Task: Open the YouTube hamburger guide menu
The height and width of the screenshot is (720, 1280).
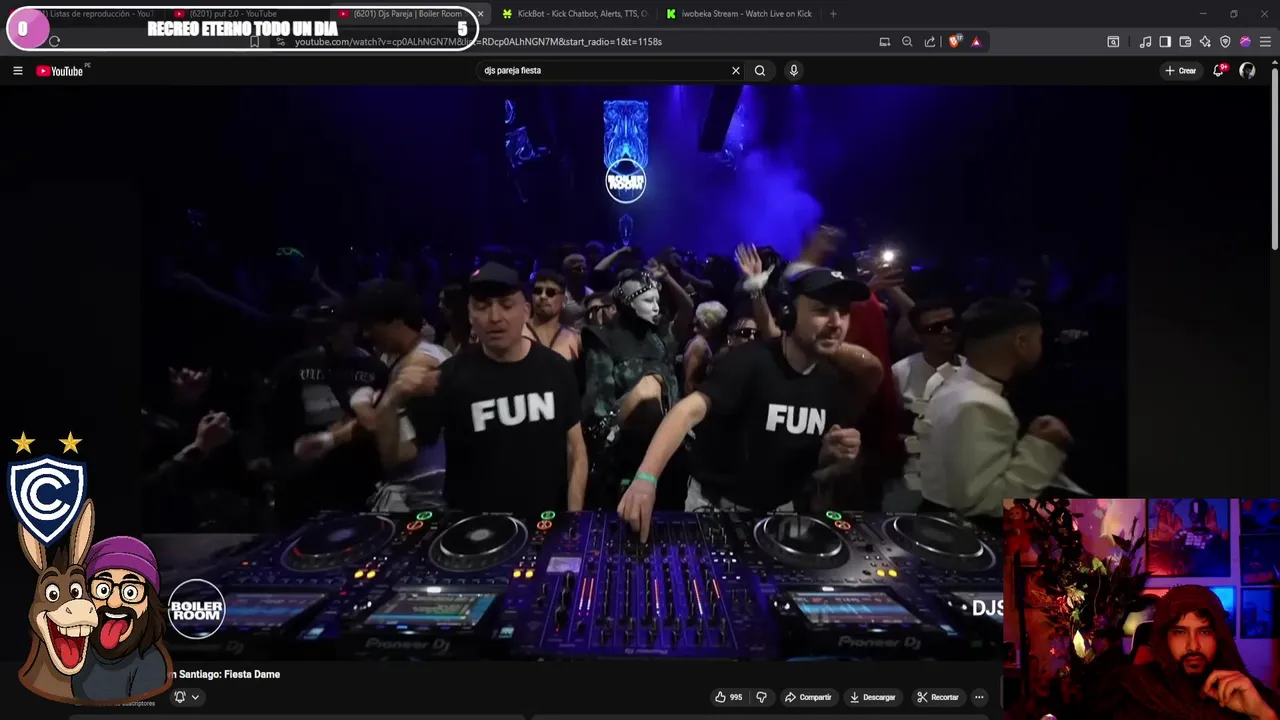Action: [x=17, y=70]
